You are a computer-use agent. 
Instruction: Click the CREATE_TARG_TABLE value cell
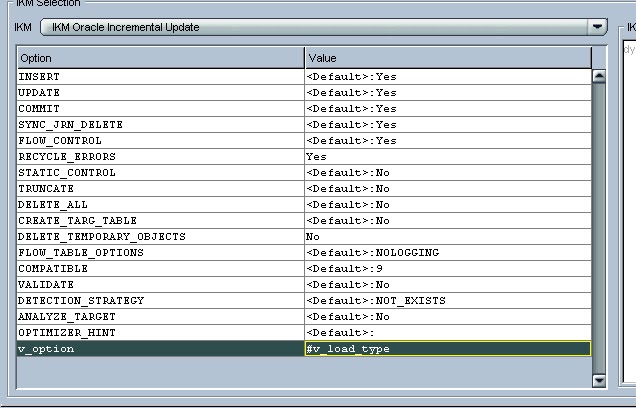click(448, 221)
